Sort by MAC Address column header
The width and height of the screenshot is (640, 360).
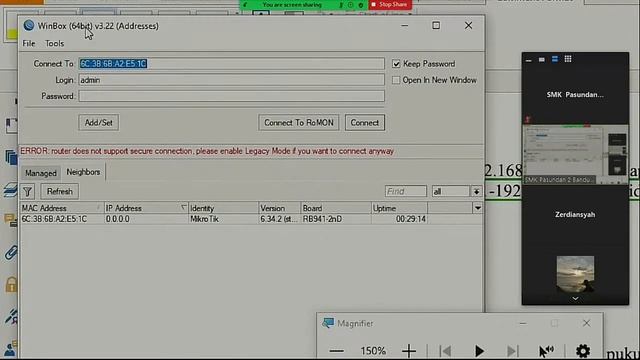pyautogui.click(x=61, y=208)
